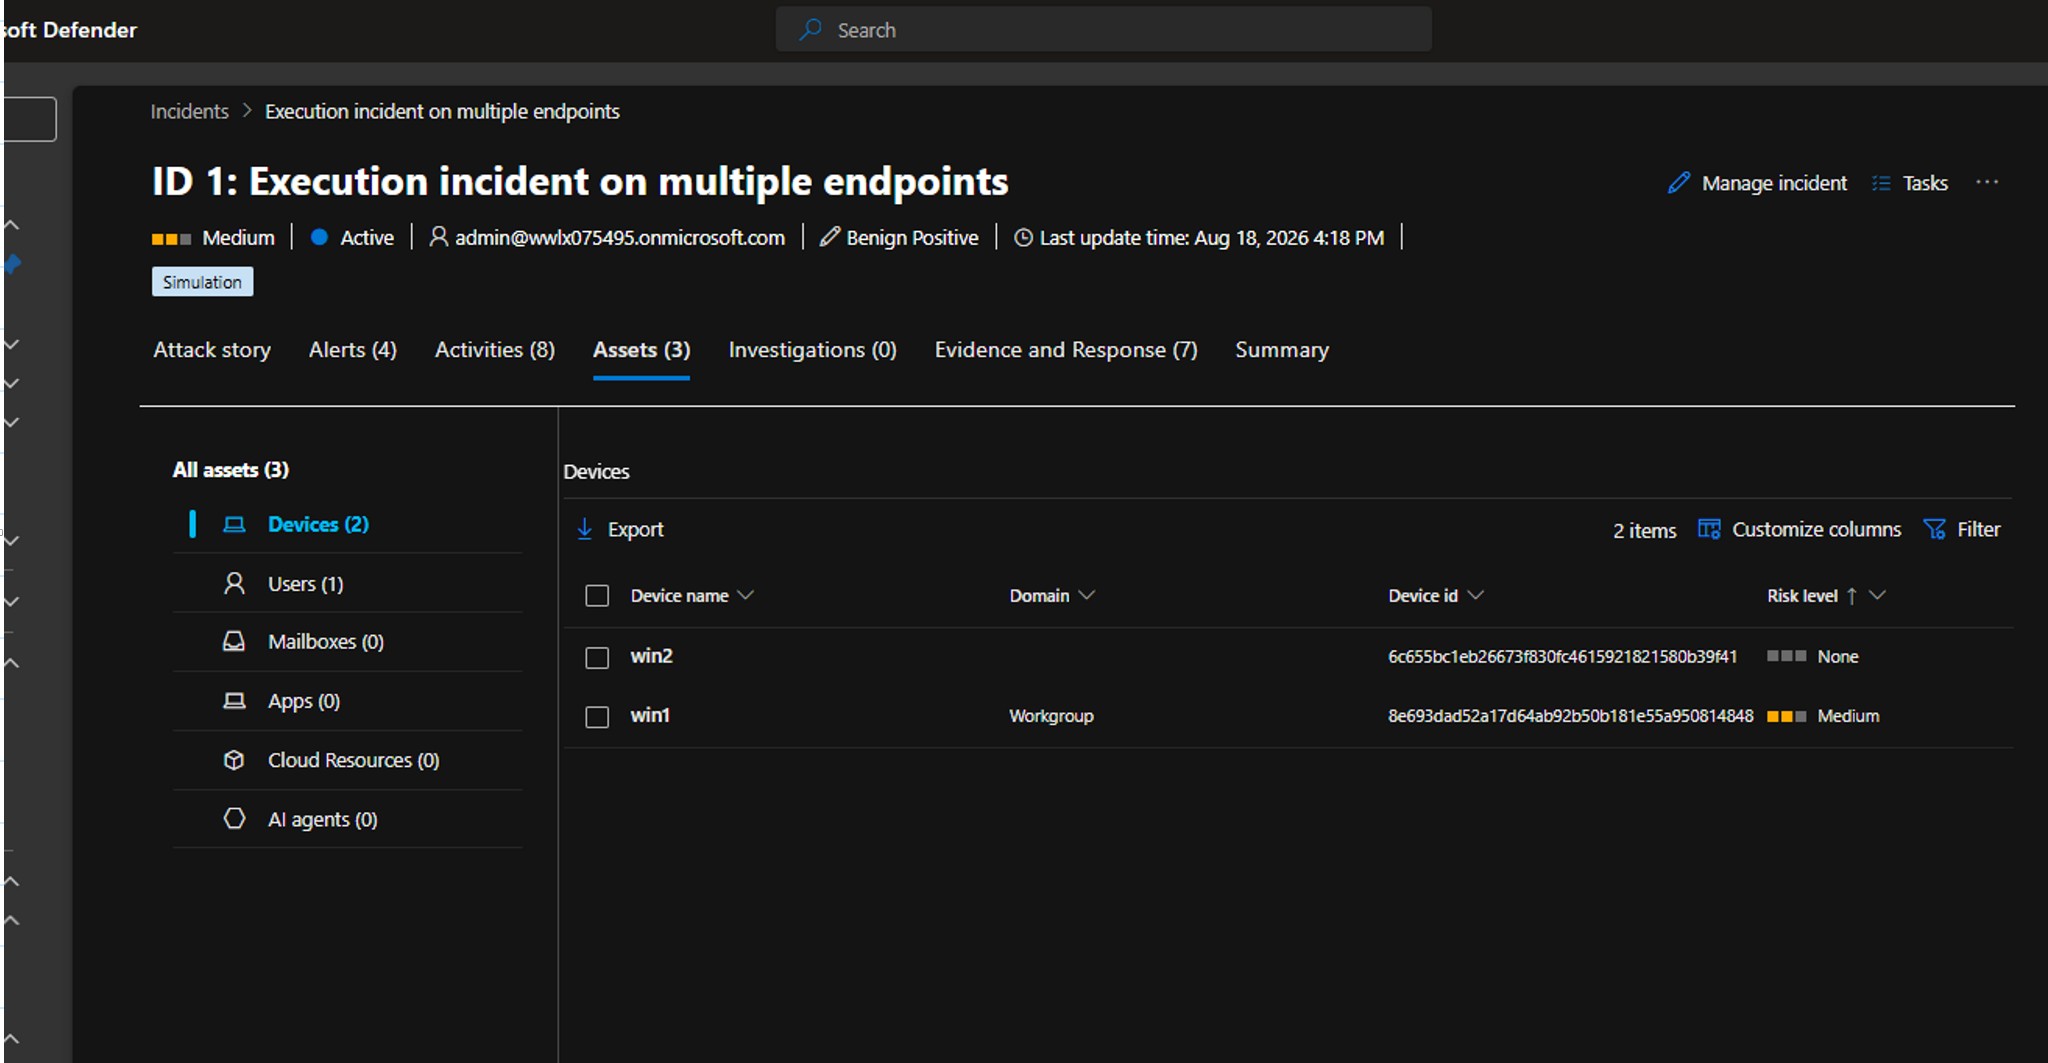
Task: Select All assets (3) heading
Action: pos(231,470)
